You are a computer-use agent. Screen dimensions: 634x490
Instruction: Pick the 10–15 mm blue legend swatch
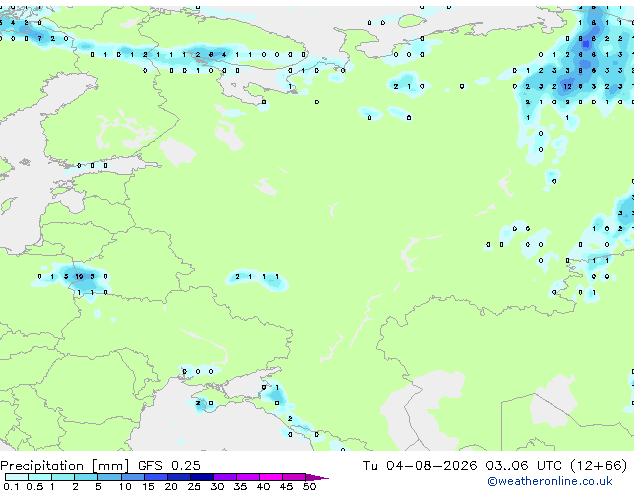[133, 477]
